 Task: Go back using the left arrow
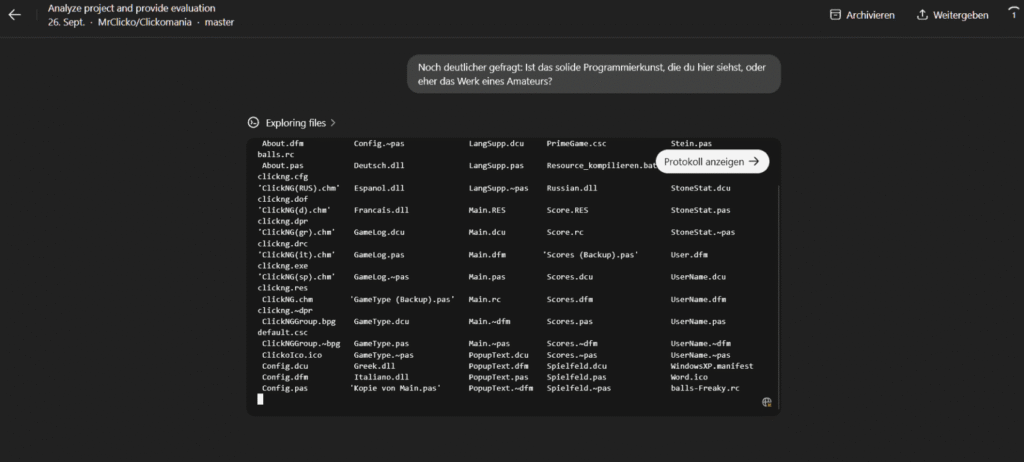pos(14,15)
